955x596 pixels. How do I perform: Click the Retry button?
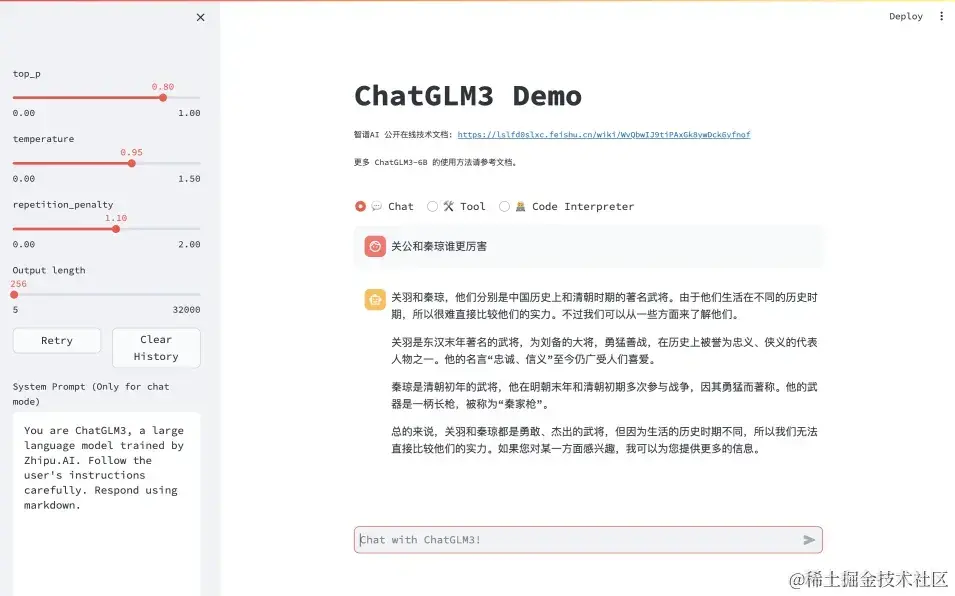tap(57, 340)
